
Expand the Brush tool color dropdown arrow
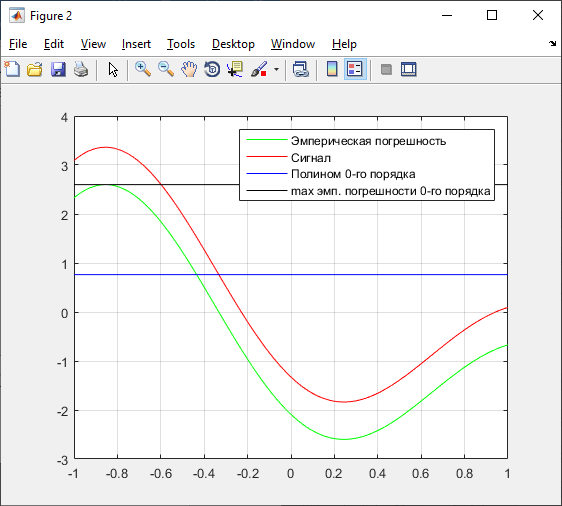coord(276,69)
